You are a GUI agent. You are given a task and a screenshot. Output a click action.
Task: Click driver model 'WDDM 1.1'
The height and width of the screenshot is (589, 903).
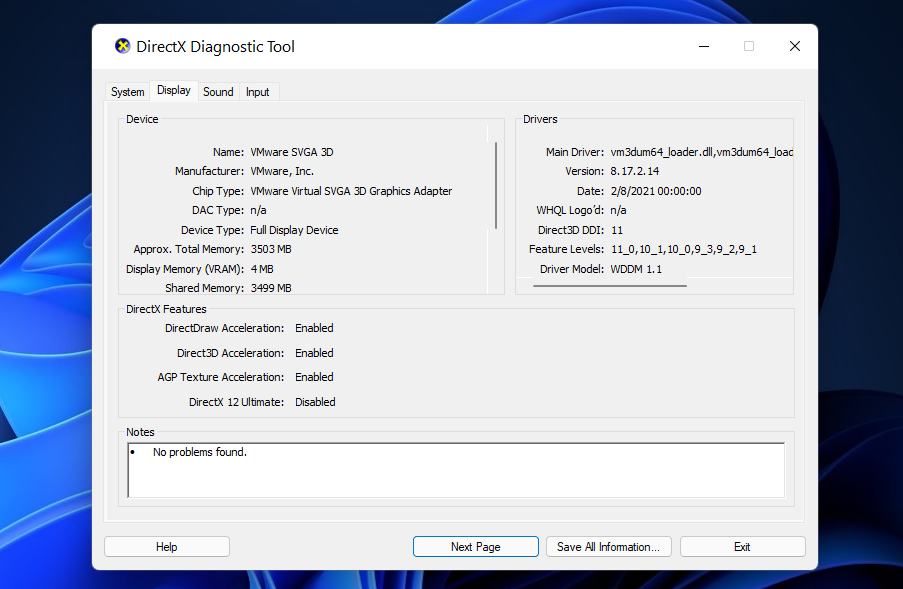636,269
